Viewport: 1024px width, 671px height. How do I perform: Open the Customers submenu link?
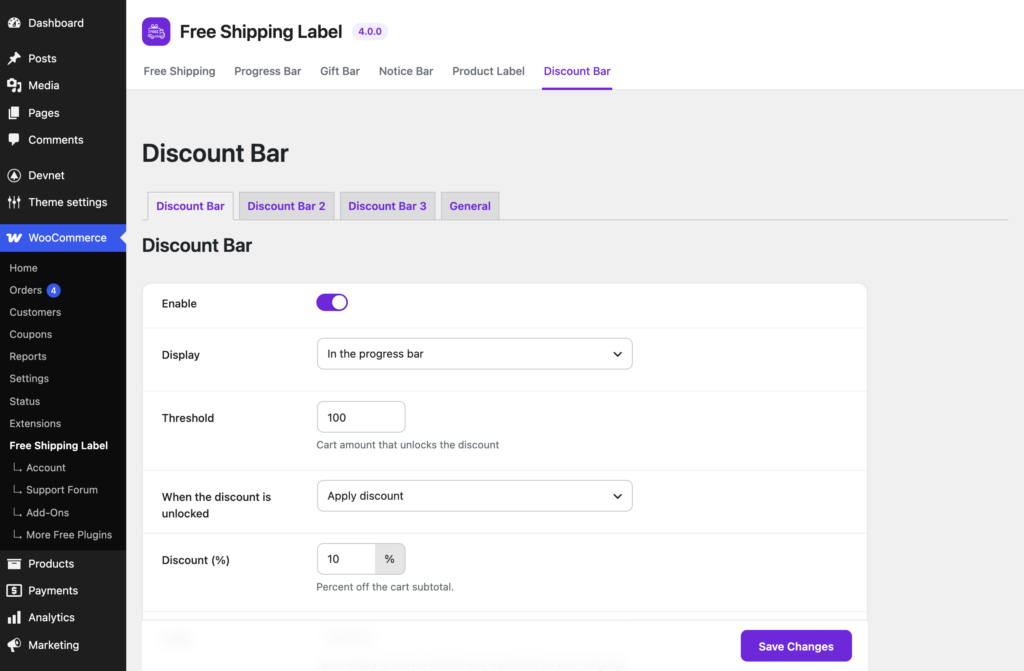(x=35, y=312)
